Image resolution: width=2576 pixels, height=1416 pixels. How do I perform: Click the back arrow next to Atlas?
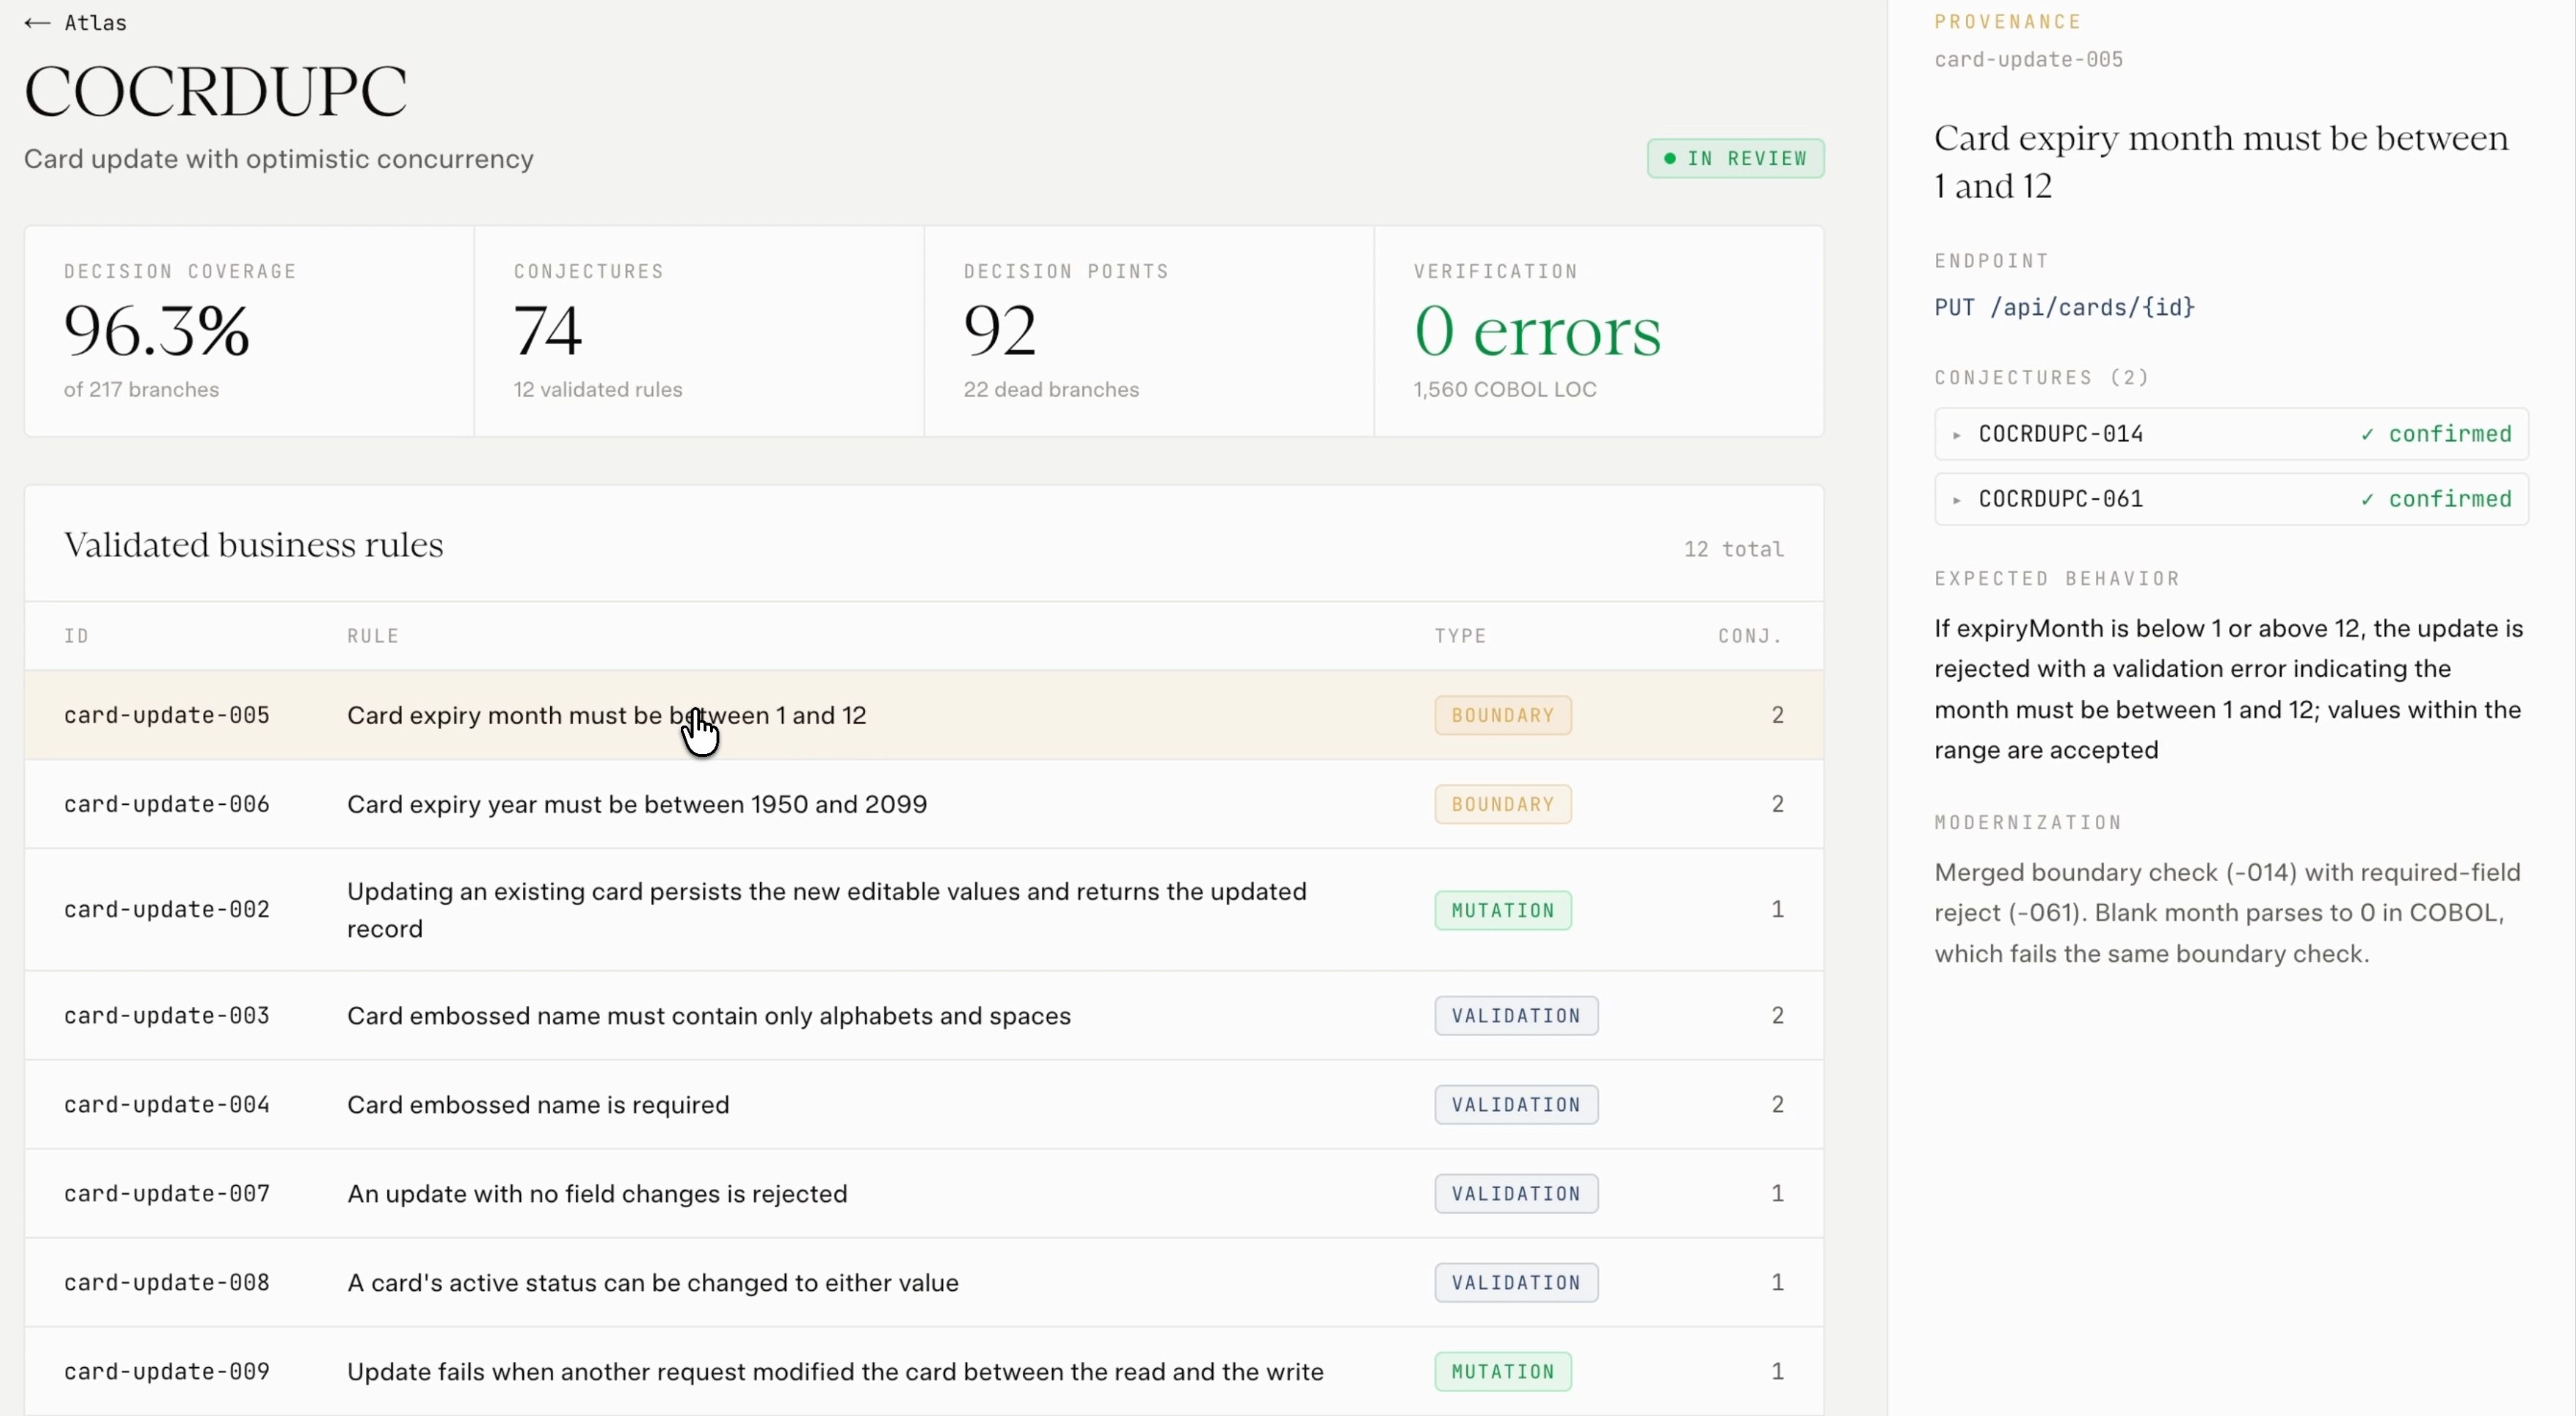[37, 23]
